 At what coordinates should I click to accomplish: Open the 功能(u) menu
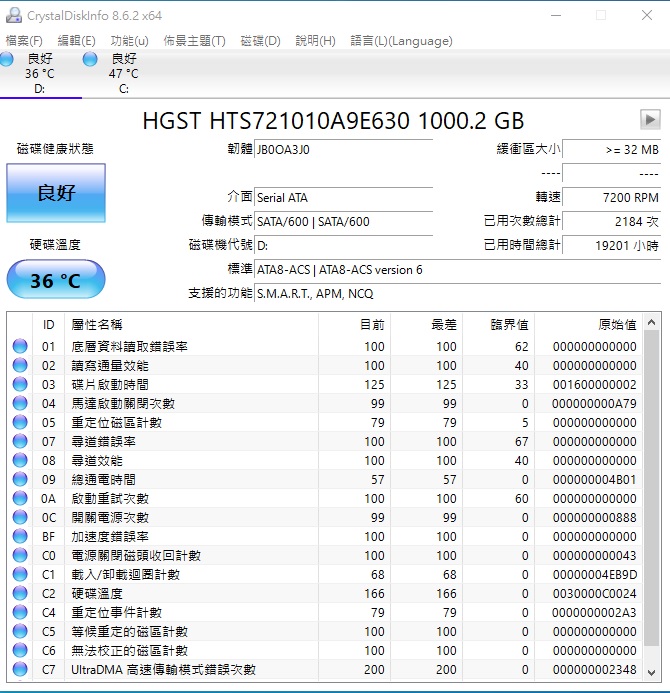pyautogui.click(x=129, y=41)
